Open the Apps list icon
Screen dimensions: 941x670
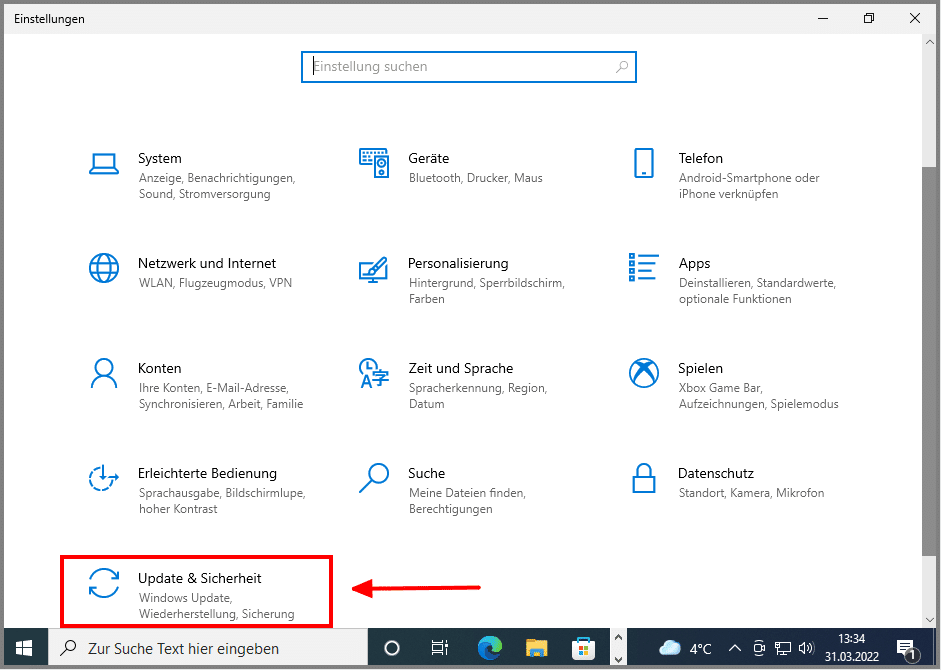tap(643, 268)
